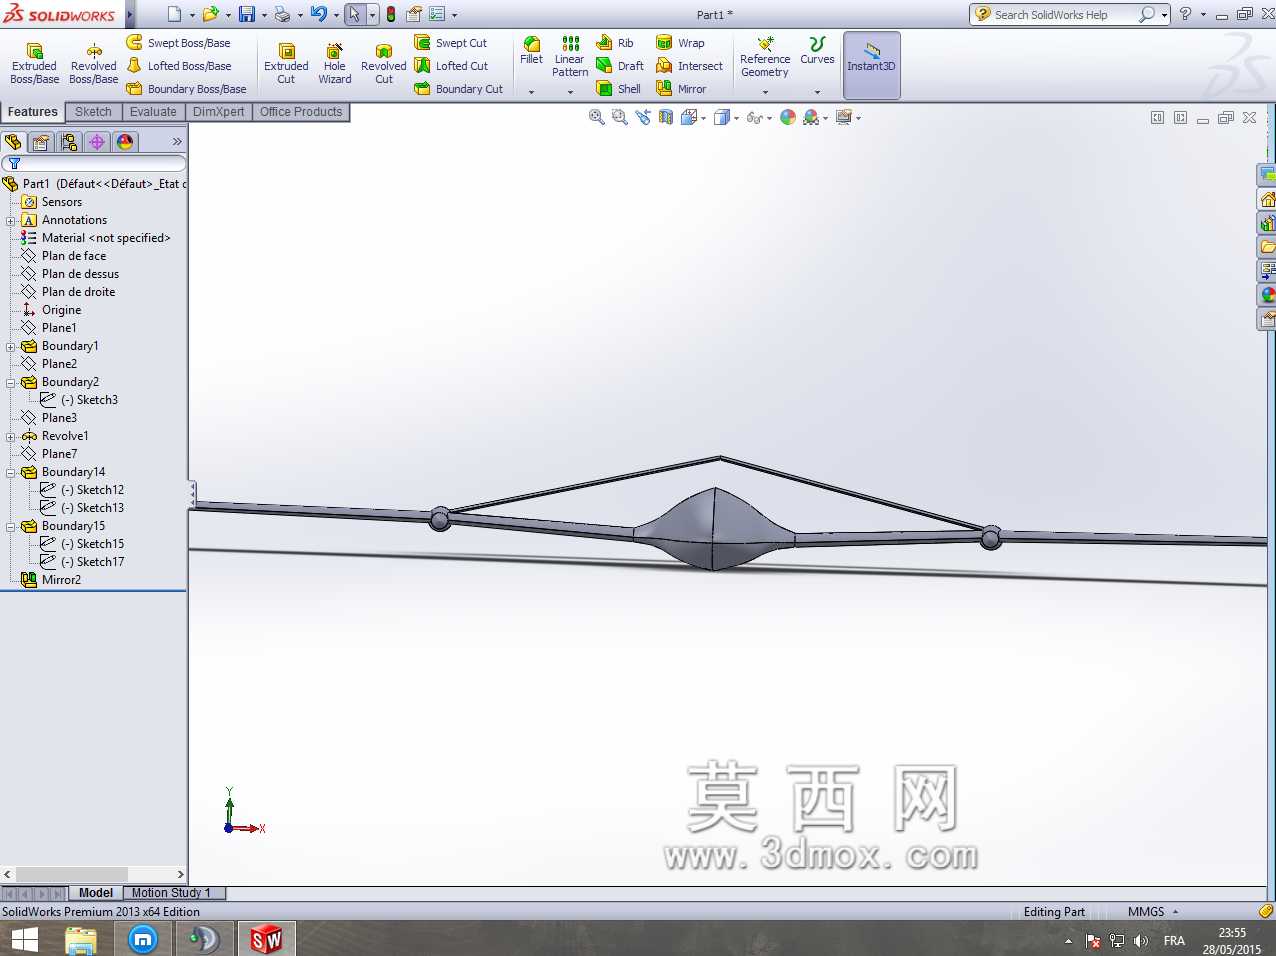
Task: Switch to the Sketch tab
Action: pyautogui.click(x=93, y=112)
